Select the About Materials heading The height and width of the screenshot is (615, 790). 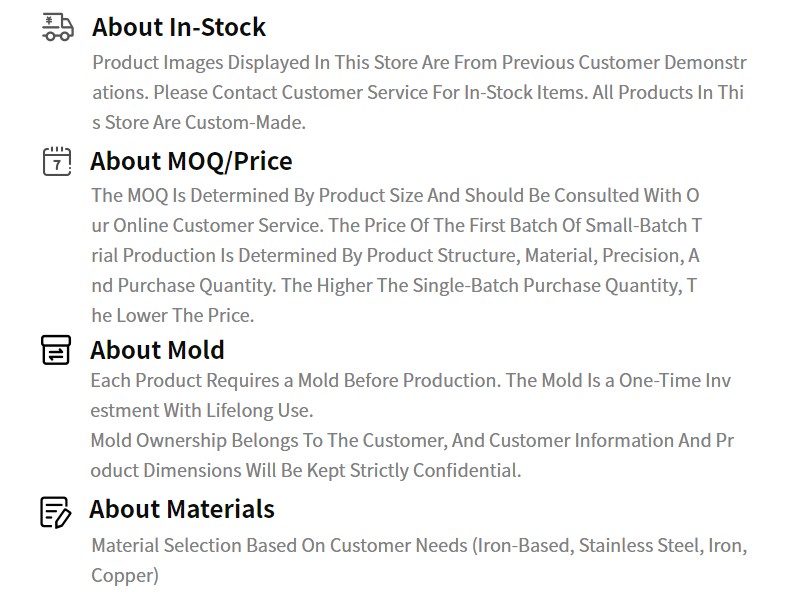click(x=182, y=509)
